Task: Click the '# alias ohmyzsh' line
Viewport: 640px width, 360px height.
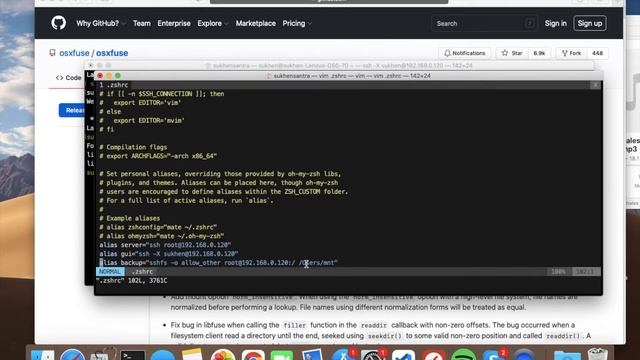Action: (162, 236)
